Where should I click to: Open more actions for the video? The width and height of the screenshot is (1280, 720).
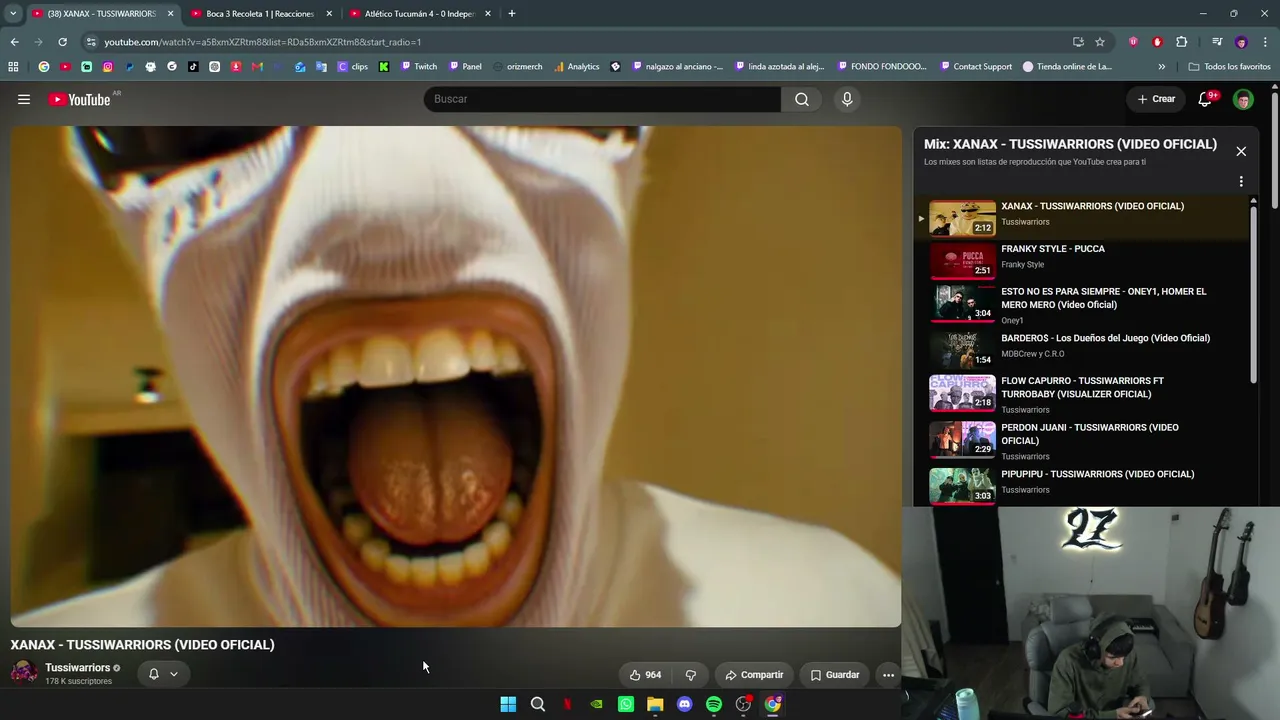pos(888,675)
